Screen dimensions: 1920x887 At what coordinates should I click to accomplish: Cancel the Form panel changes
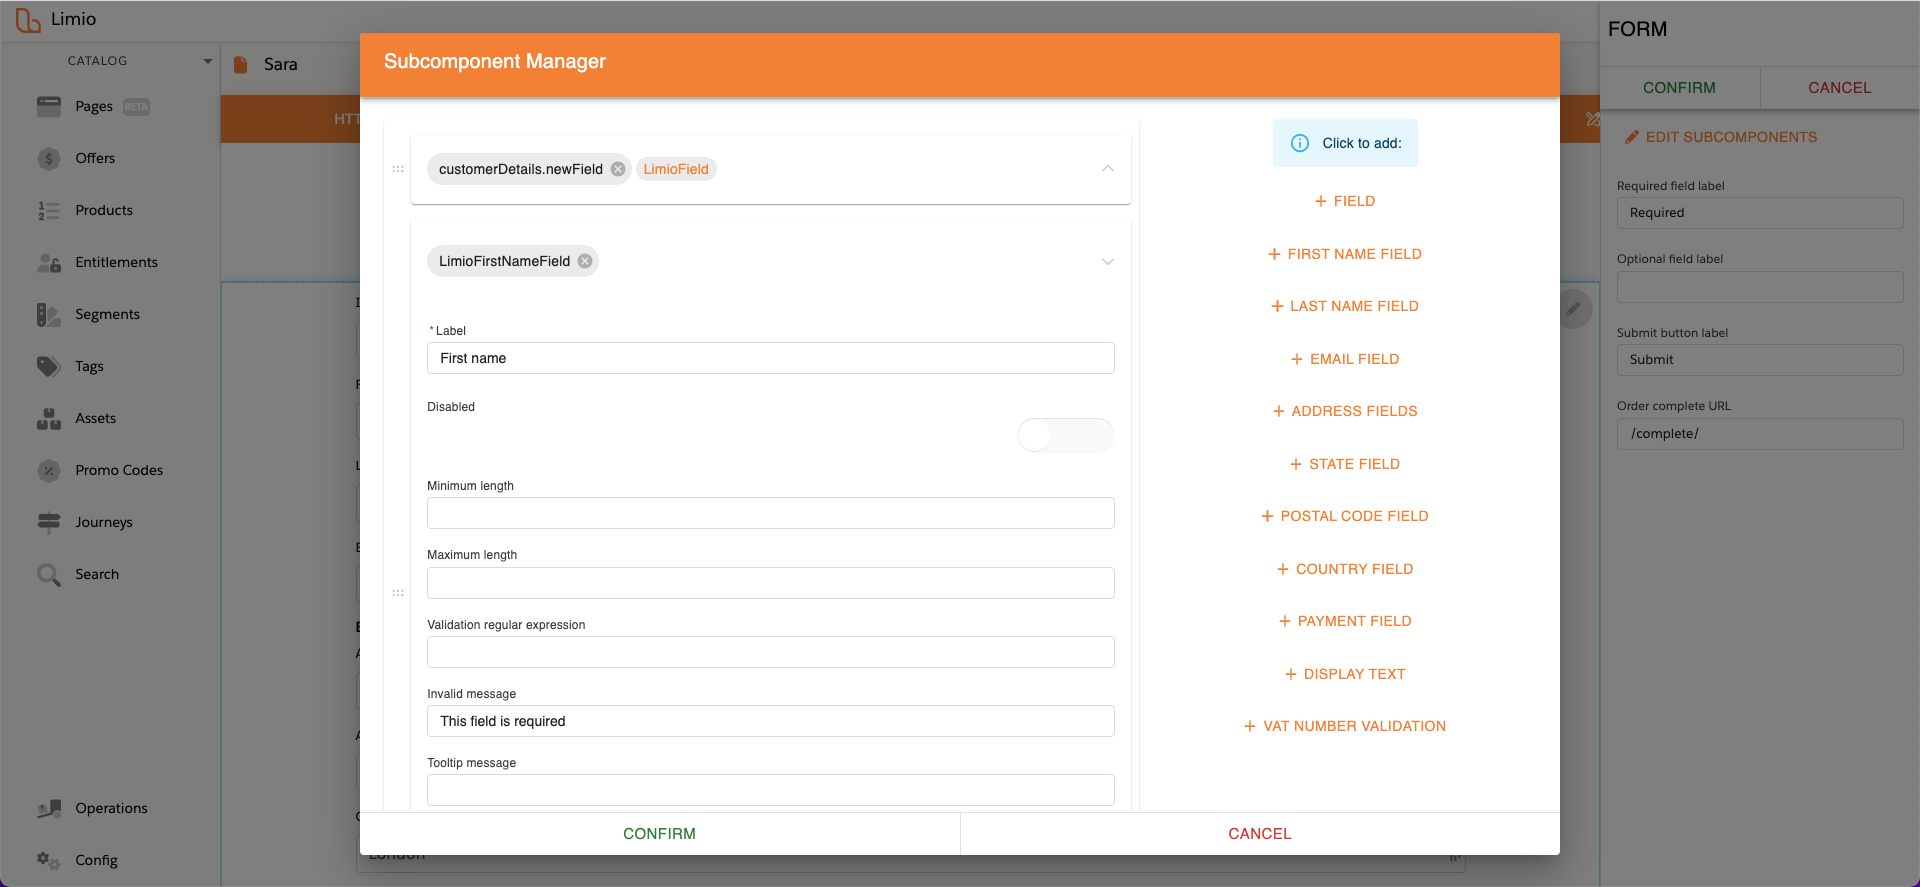(1839, 88)
